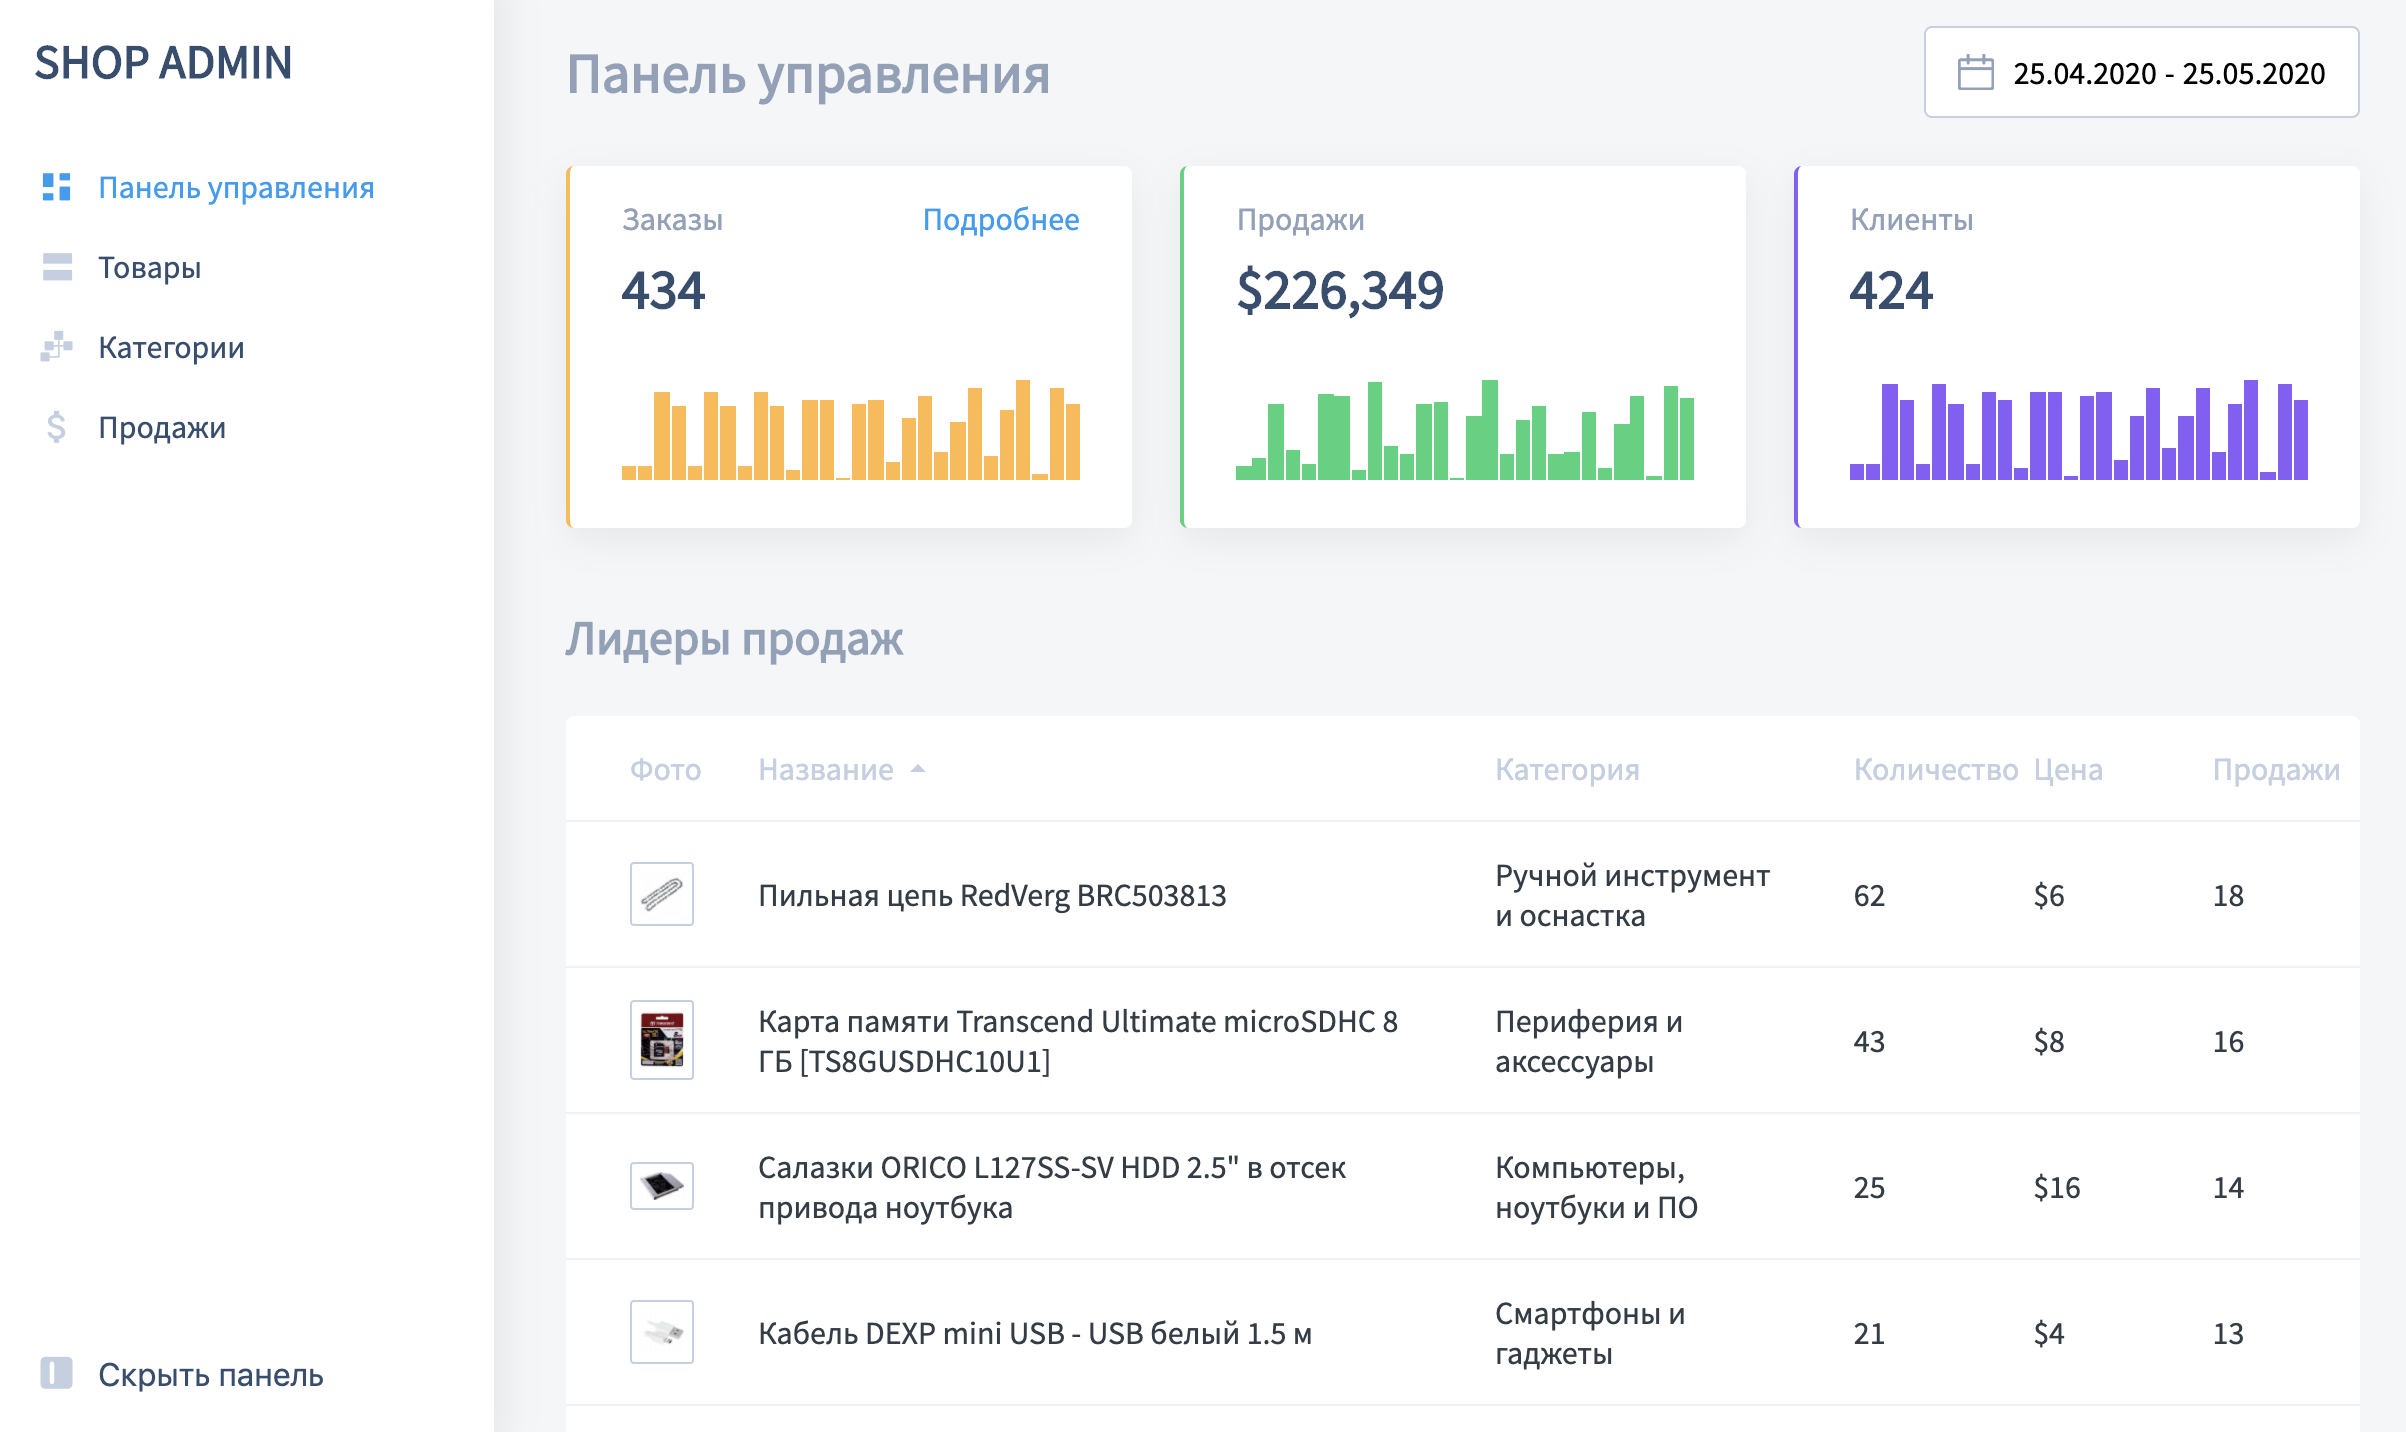Select the Кабель DEXP mini USB row
The width and height of the screenshot is (2406, 1432).
pyautogui.click(x=1034, y=1333)
